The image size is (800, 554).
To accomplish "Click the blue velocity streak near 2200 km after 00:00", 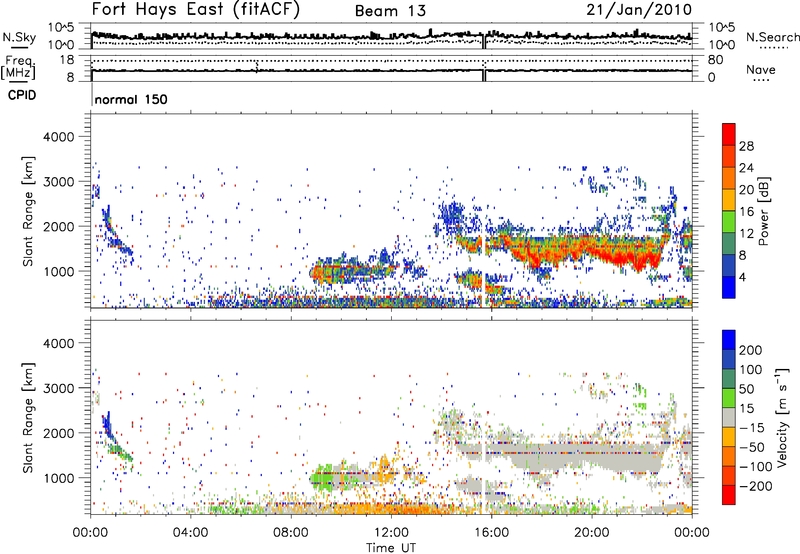I will [x=107, y=423].
